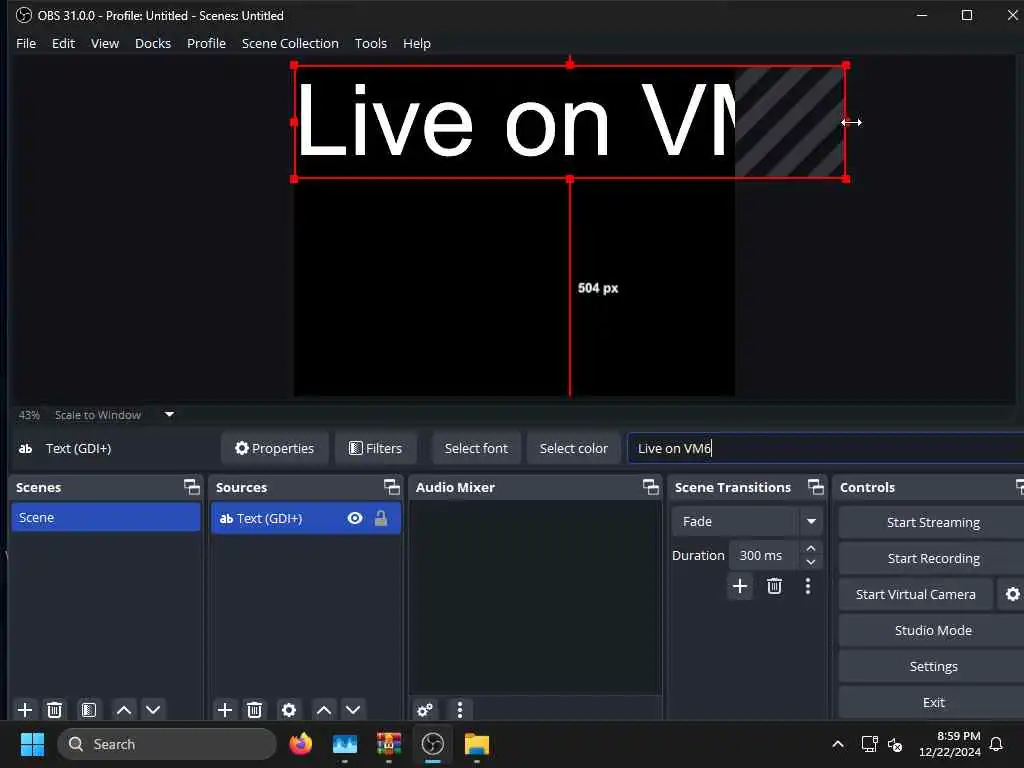Open the Profile menu
The image size is (1024, 768).
(206, 43)
